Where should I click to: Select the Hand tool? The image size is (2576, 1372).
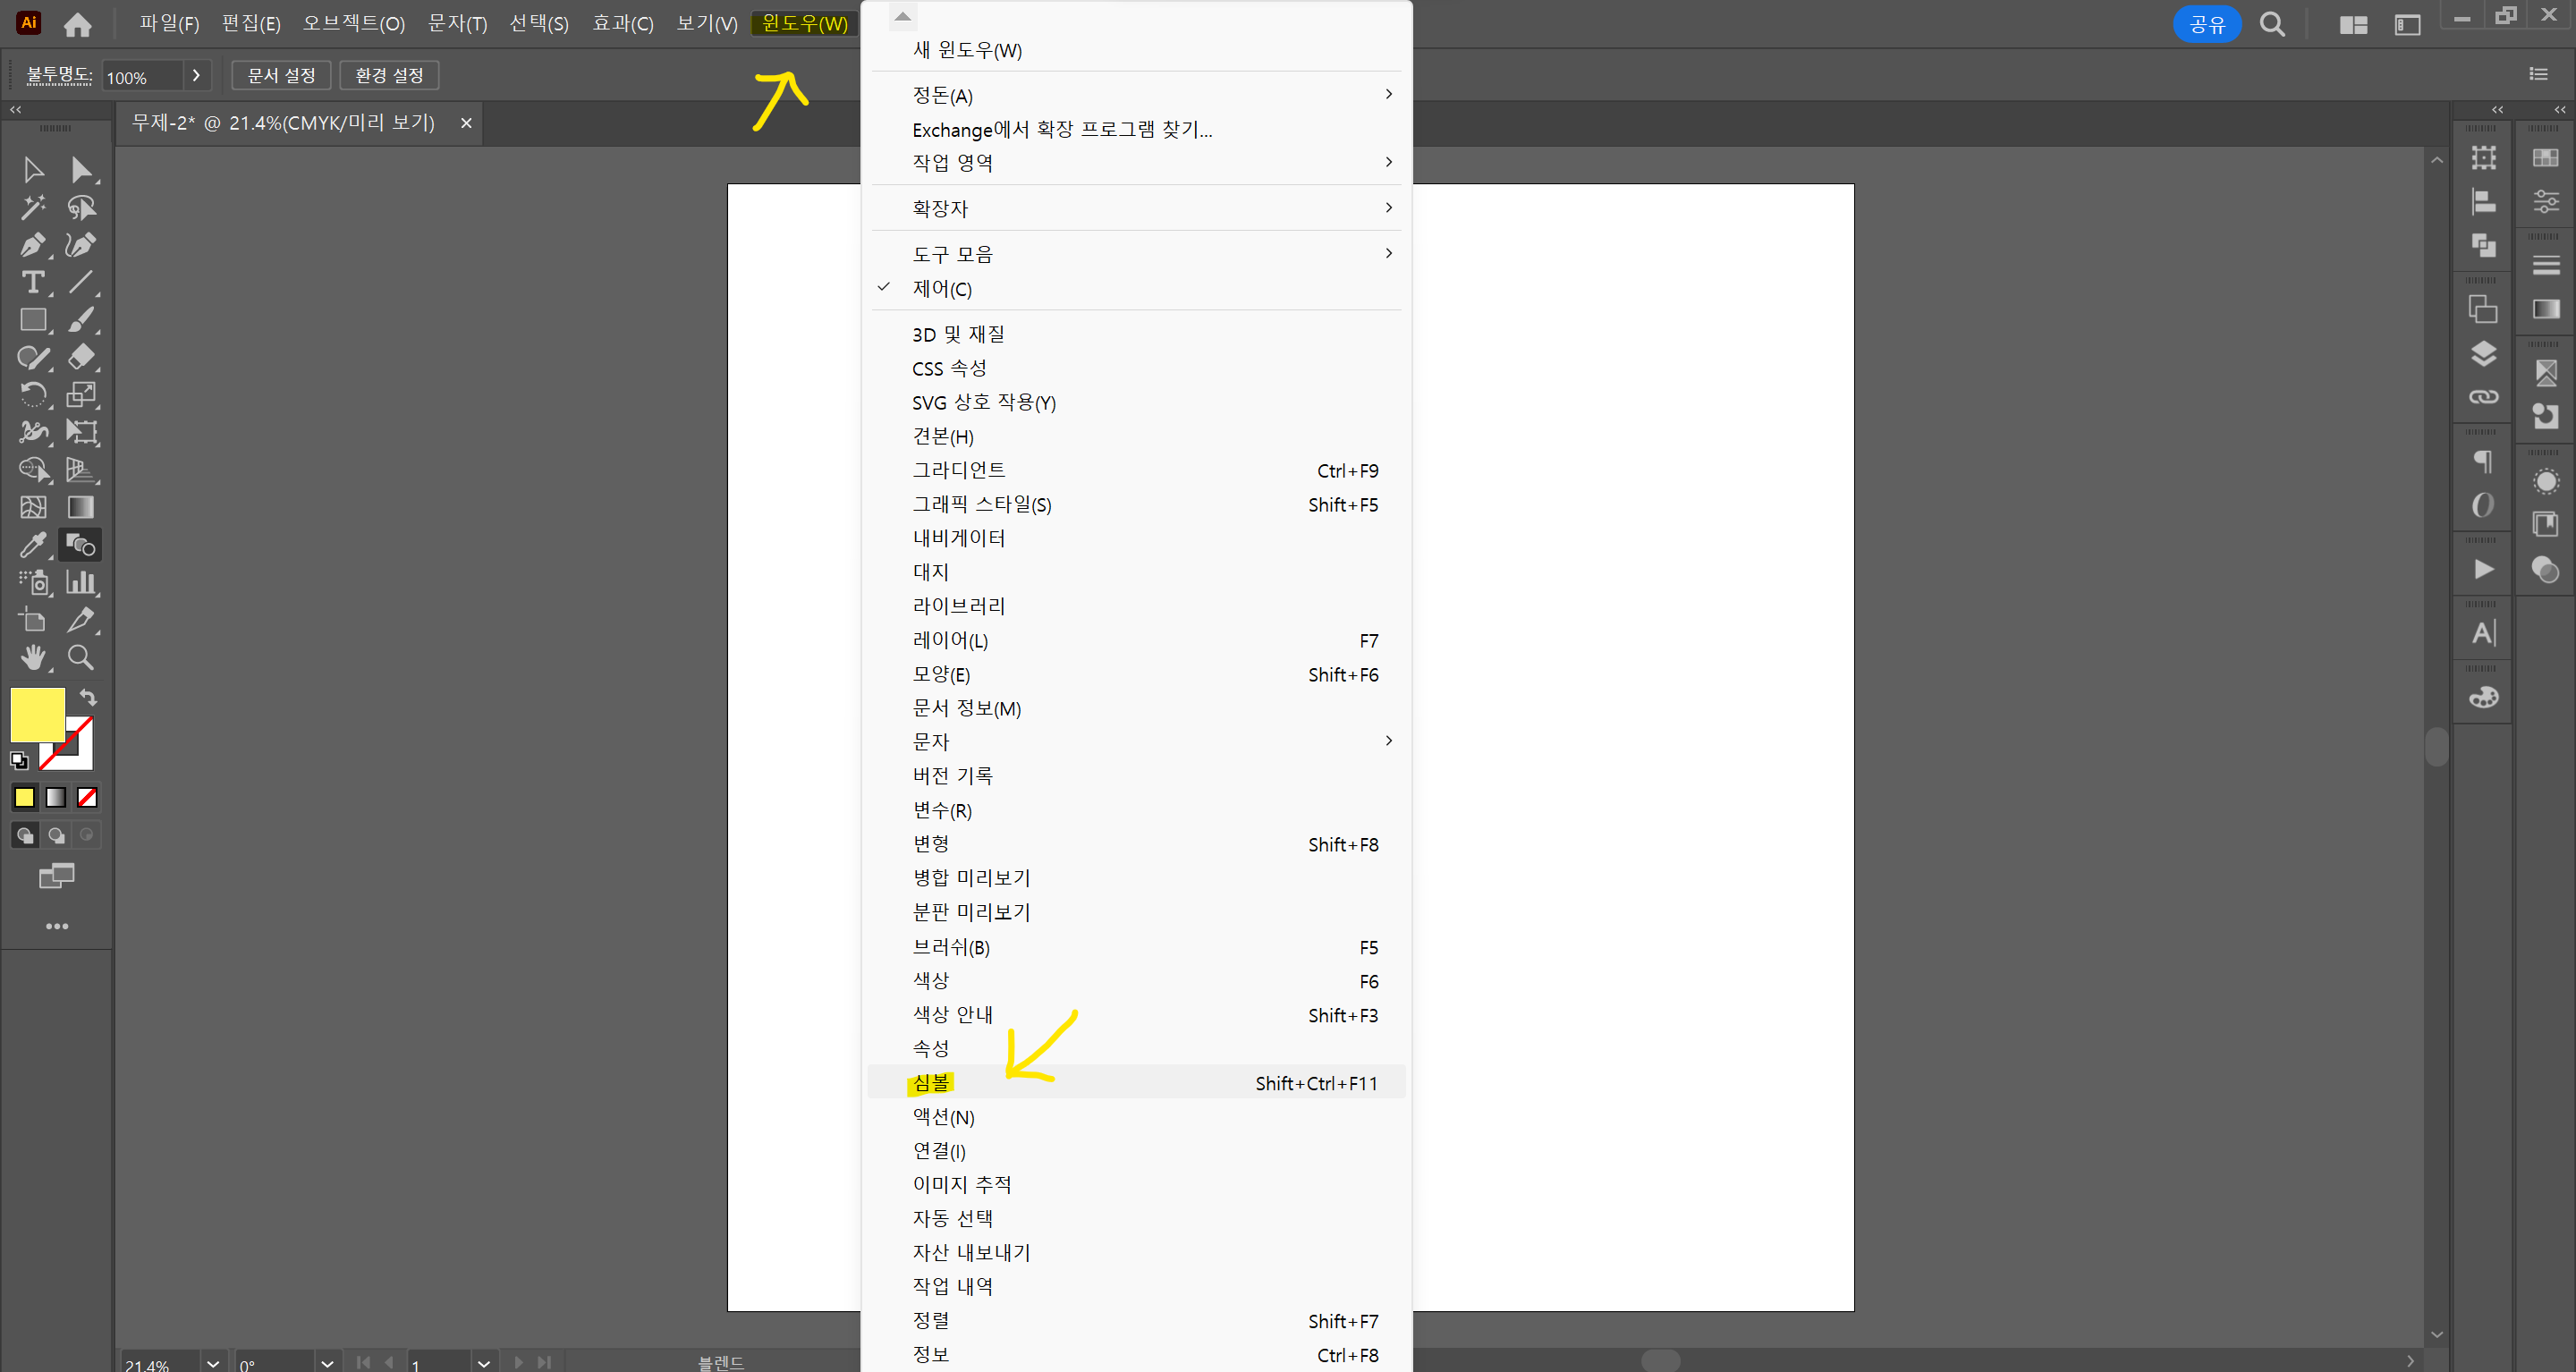click(32, 657)
